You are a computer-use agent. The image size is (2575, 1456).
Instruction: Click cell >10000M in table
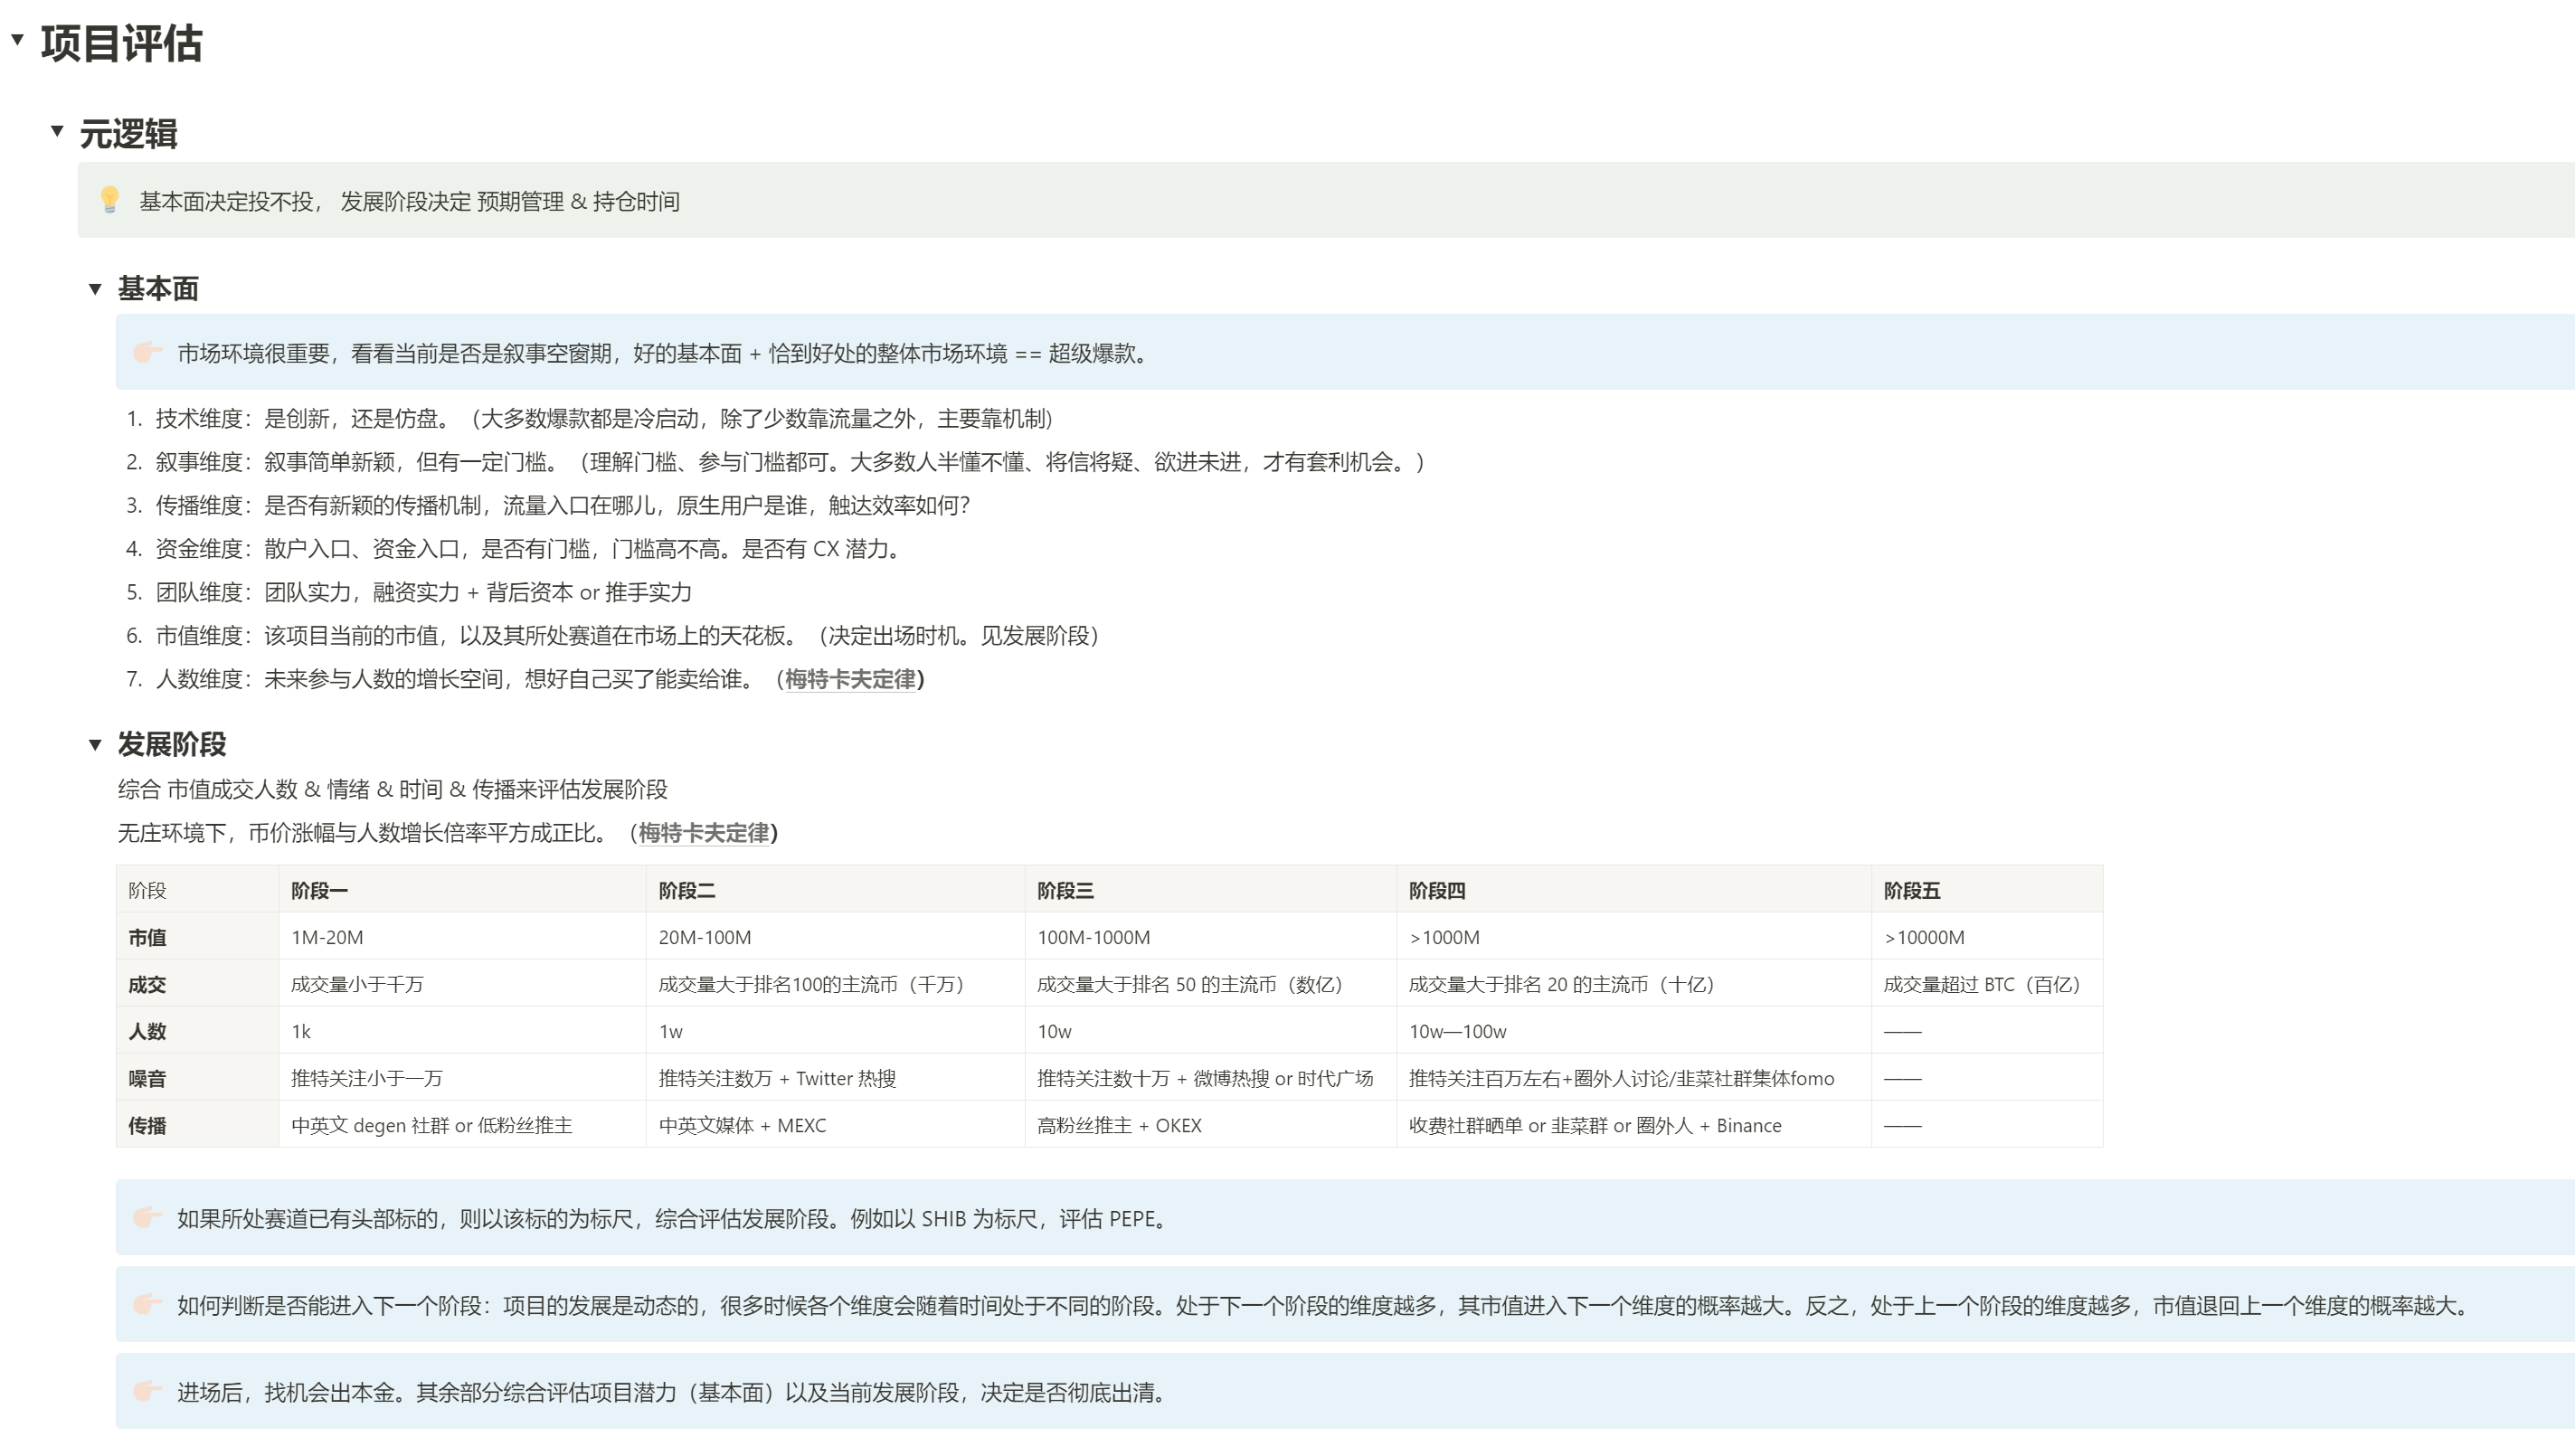pos(1986,937)
